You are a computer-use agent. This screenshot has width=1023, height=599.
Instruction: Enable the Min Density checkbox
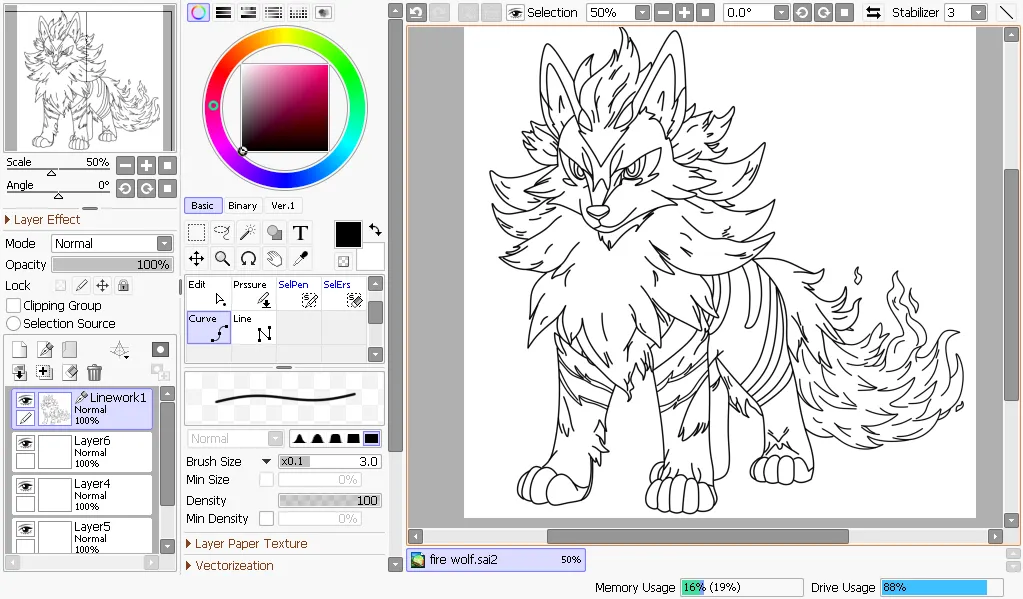click(x=266, y=519)
